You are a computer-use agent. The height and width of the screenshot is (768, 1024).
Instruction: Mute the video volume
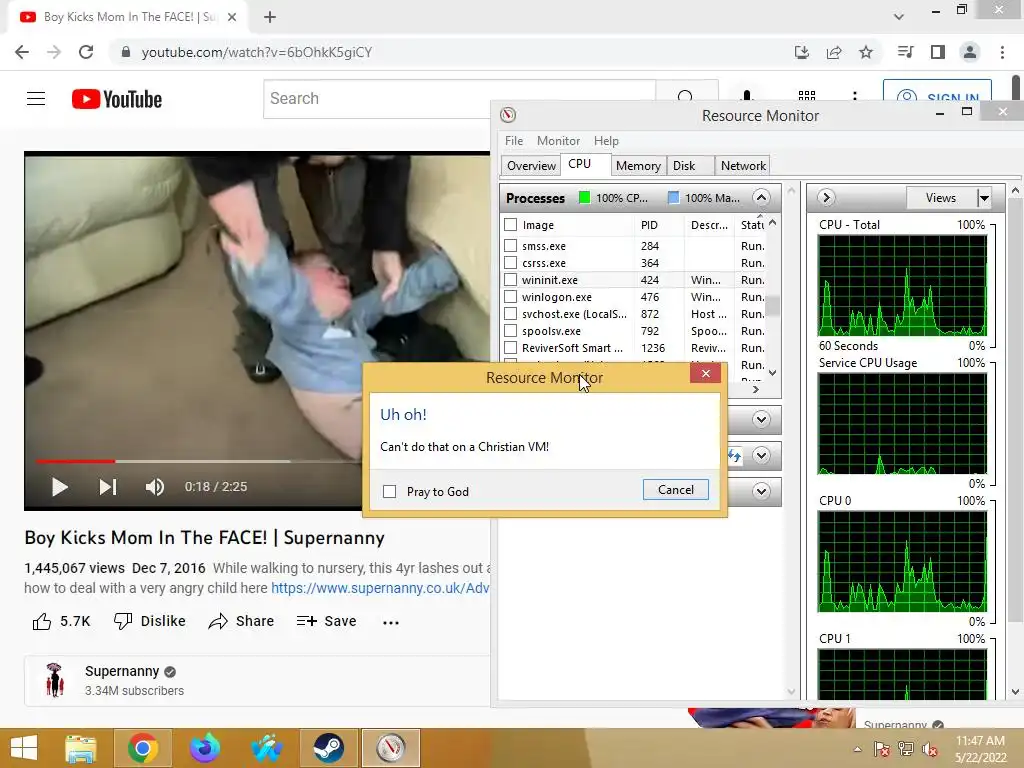[x=155, y=487]
